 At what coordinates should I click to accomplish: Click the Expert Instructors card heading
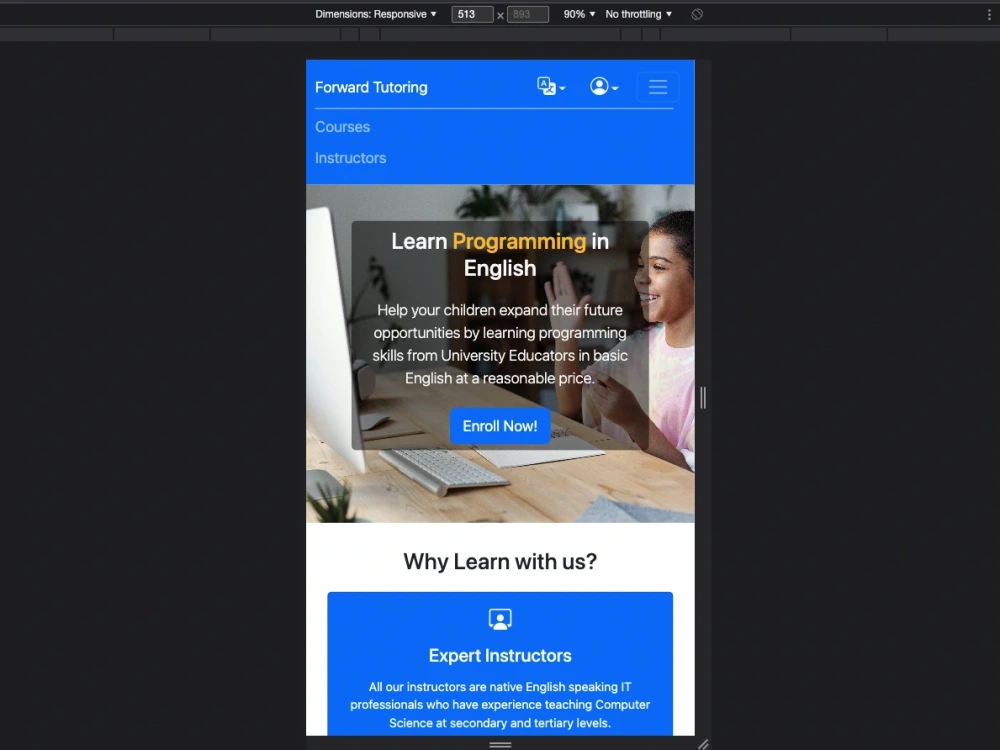coord(500,656)
